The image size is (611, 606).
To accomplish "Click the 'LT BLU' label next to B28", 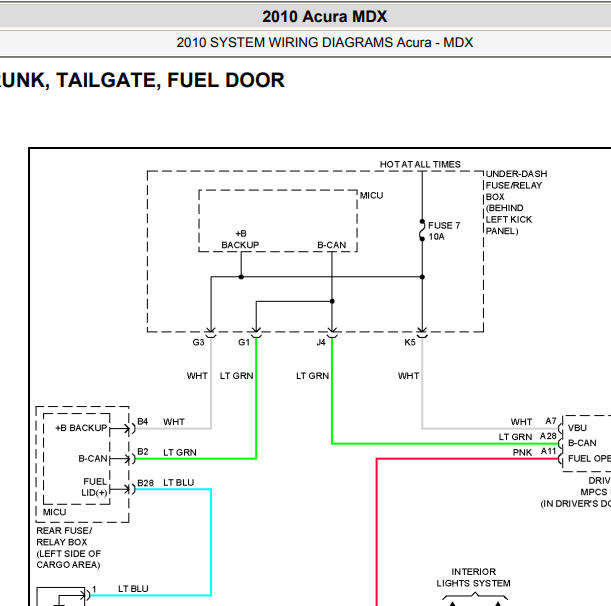I will click(x=178, y=482).
